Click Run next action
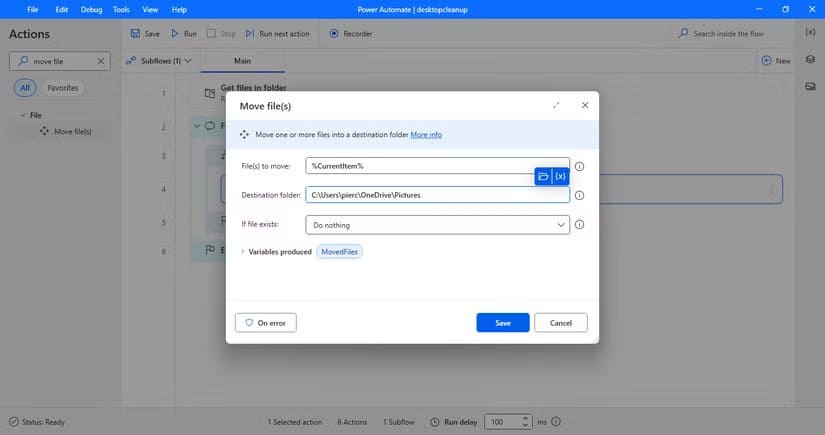Screen dimensions: 825x435 tap(278, 34)
